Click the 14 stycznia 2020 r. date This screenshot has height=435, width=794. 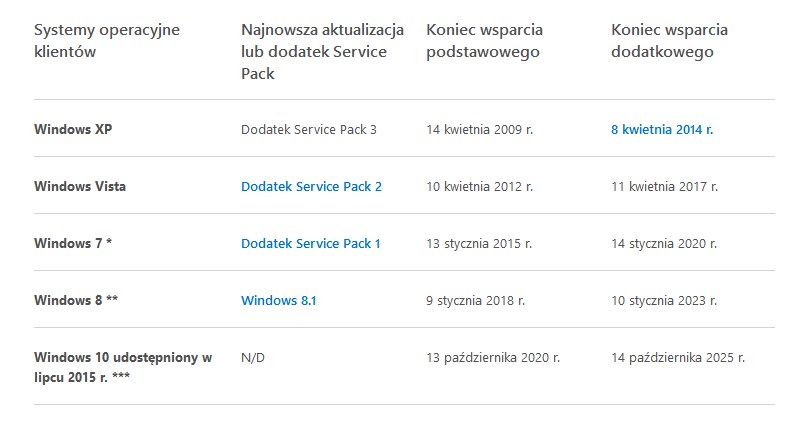[x=664, y=244]
